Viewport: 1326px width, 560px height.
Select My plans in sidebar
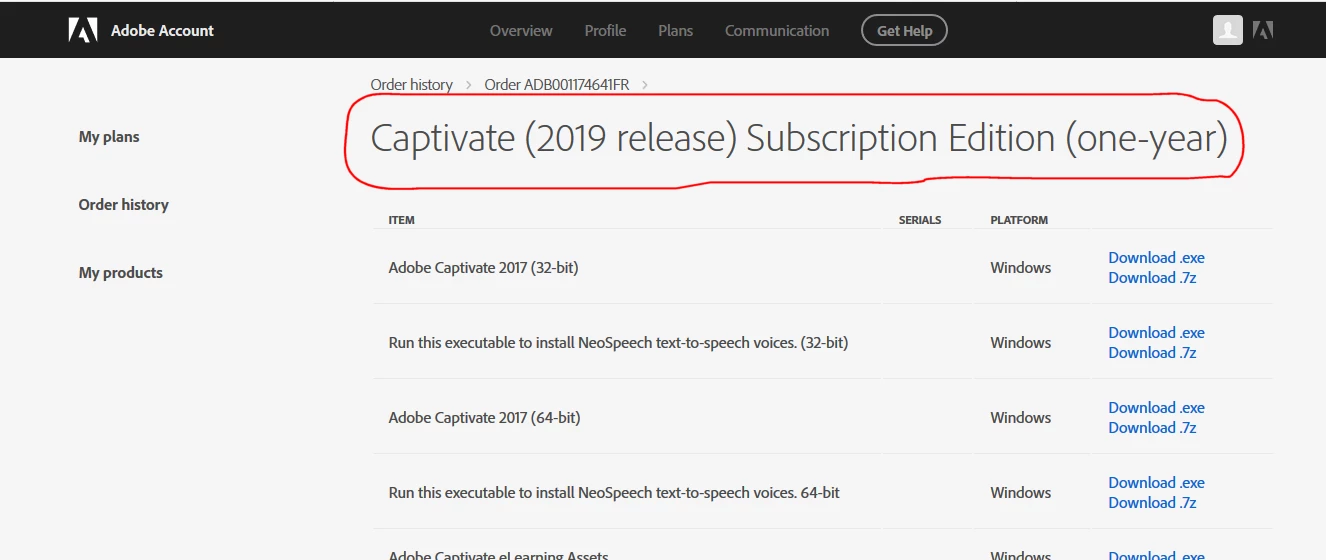(x=109, y=137)
